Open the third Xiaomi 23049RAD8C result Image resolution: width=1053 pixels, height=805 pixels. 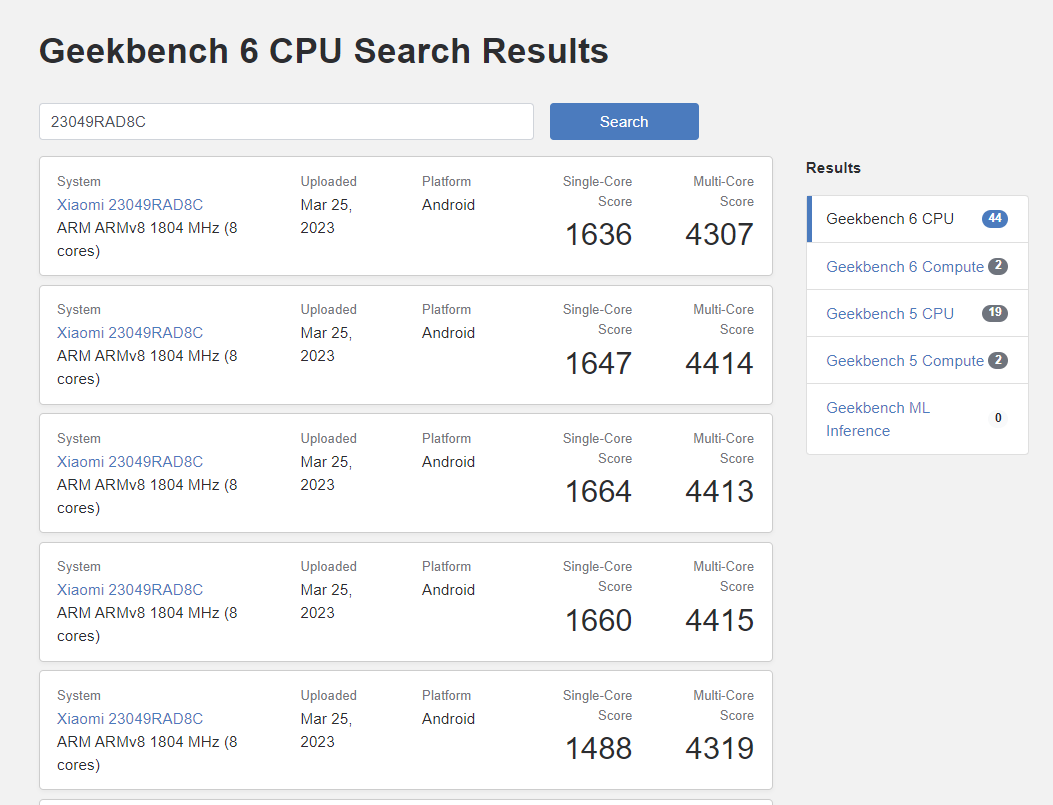point(129,461)
